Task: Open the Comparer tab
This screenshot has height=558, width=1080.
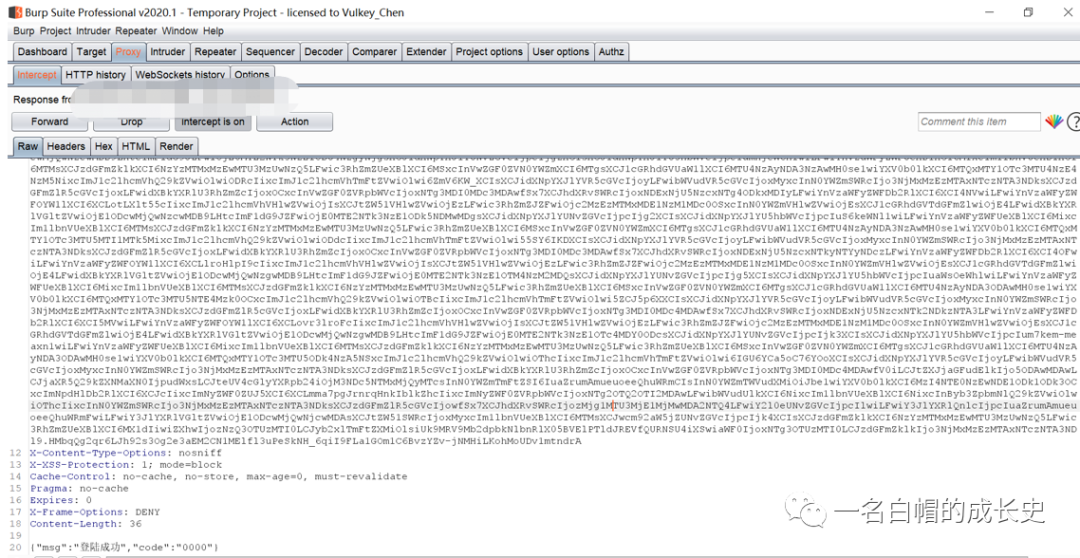Action: click(374, 52)
